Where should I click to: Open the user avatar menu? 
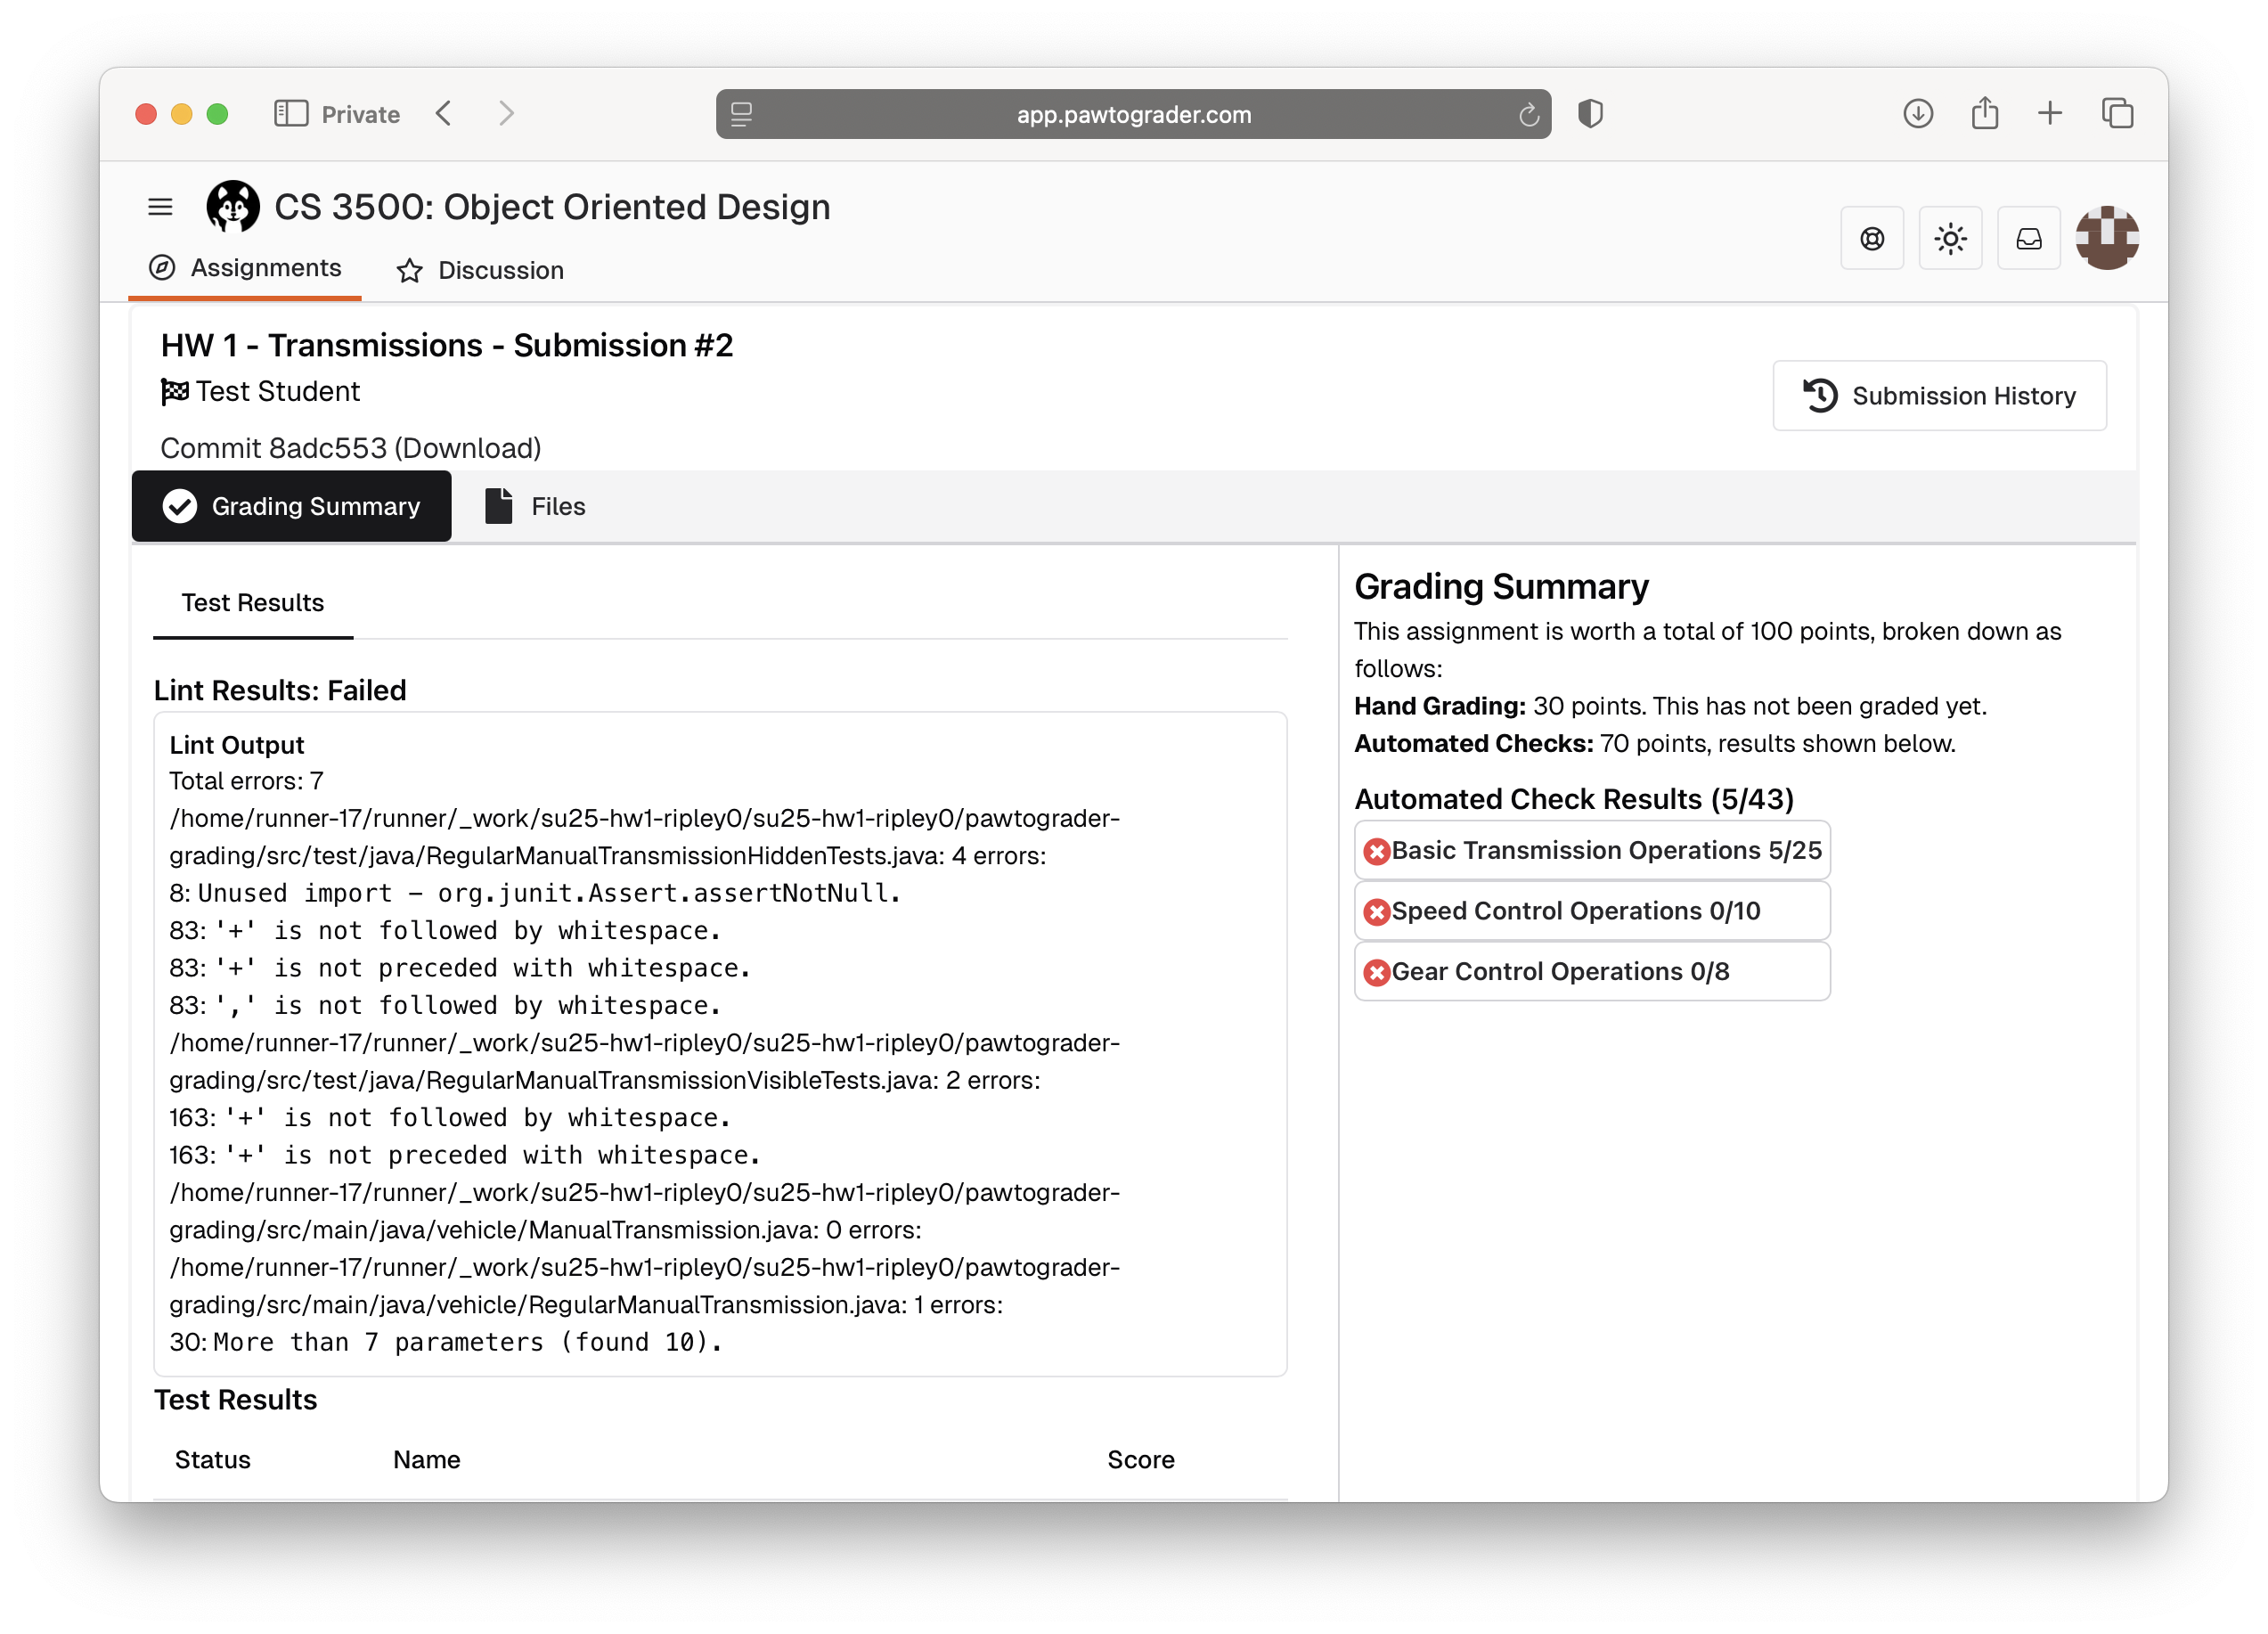2106,238
